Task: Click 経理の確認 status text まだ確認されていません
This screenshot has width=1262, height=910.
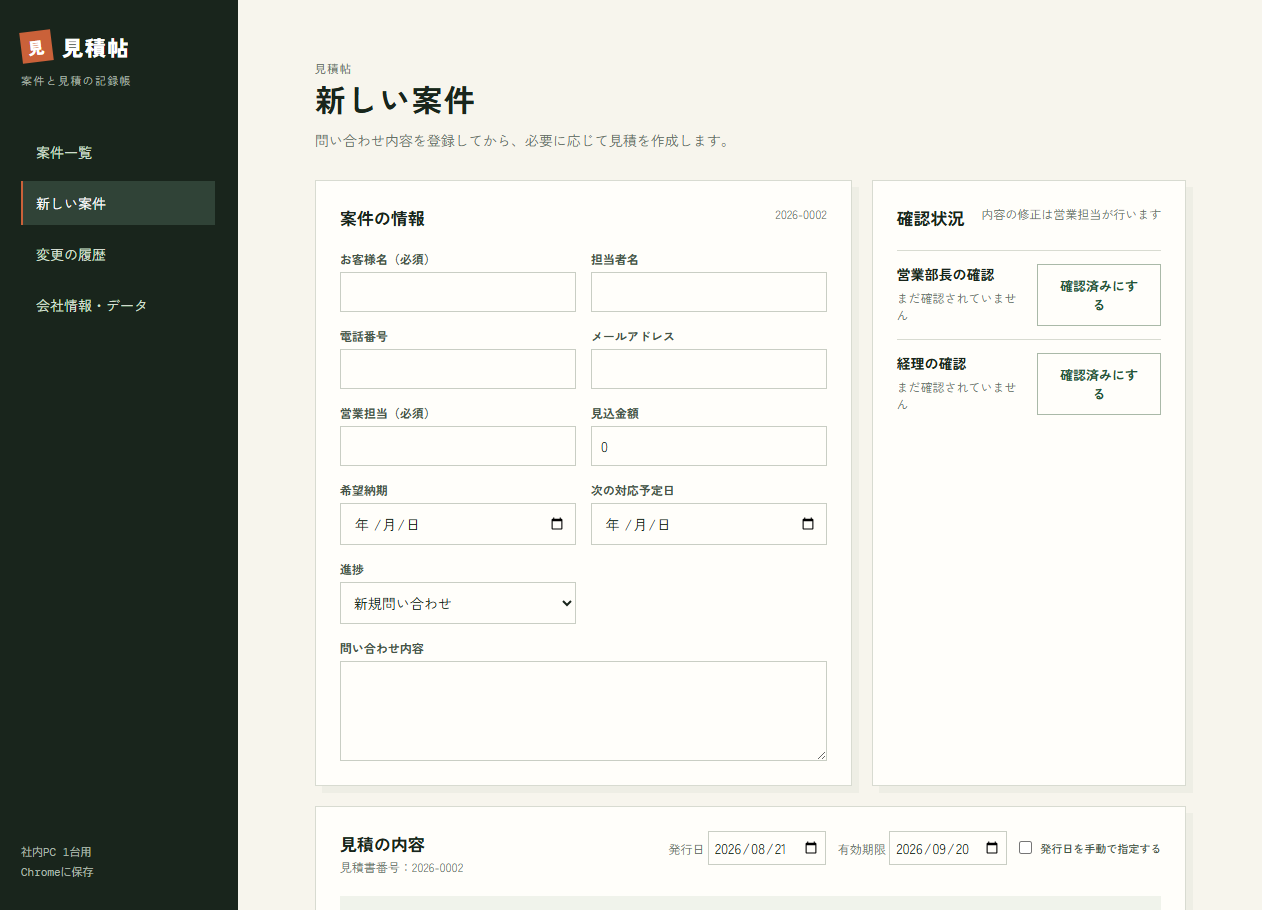Action: point(957,396)
